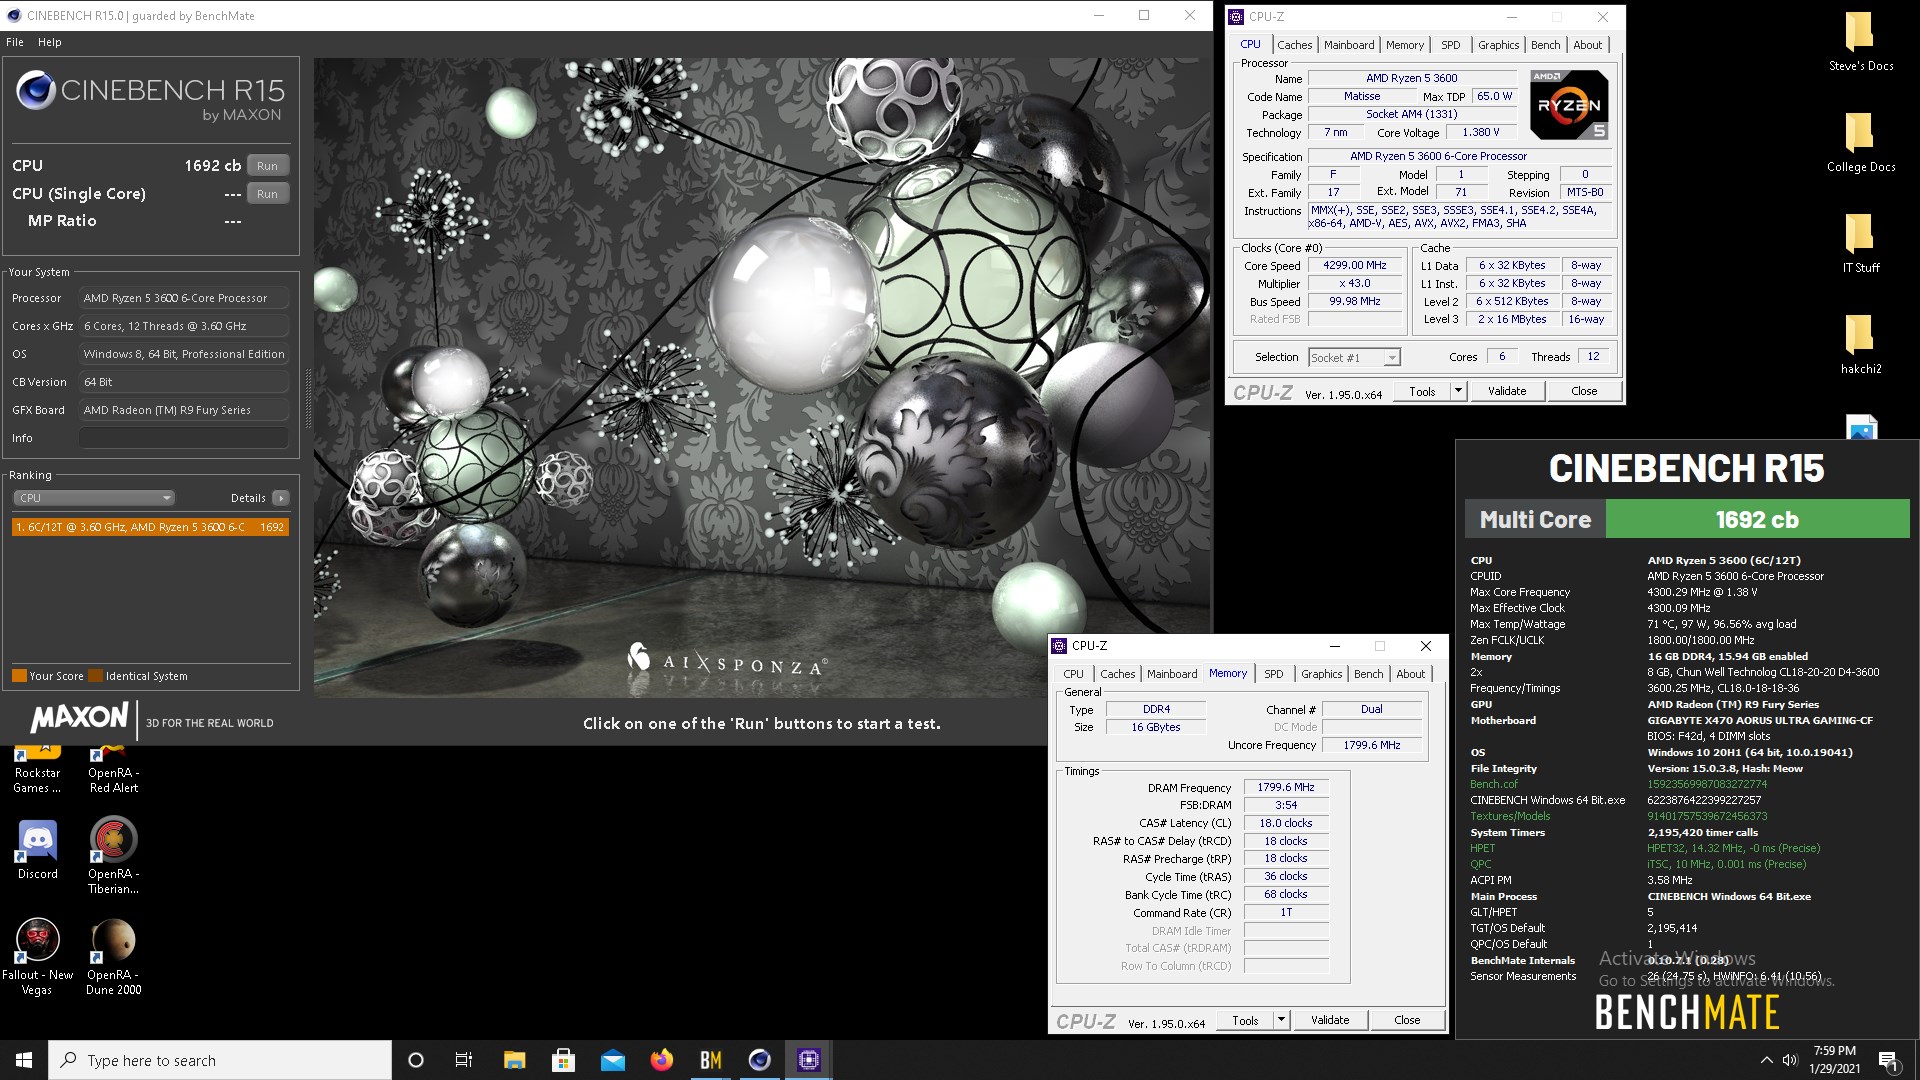Click the Cinebench rendered scene image
Image resolution: width=1920 pixels, height=1080 pixels.
[762, 377]
